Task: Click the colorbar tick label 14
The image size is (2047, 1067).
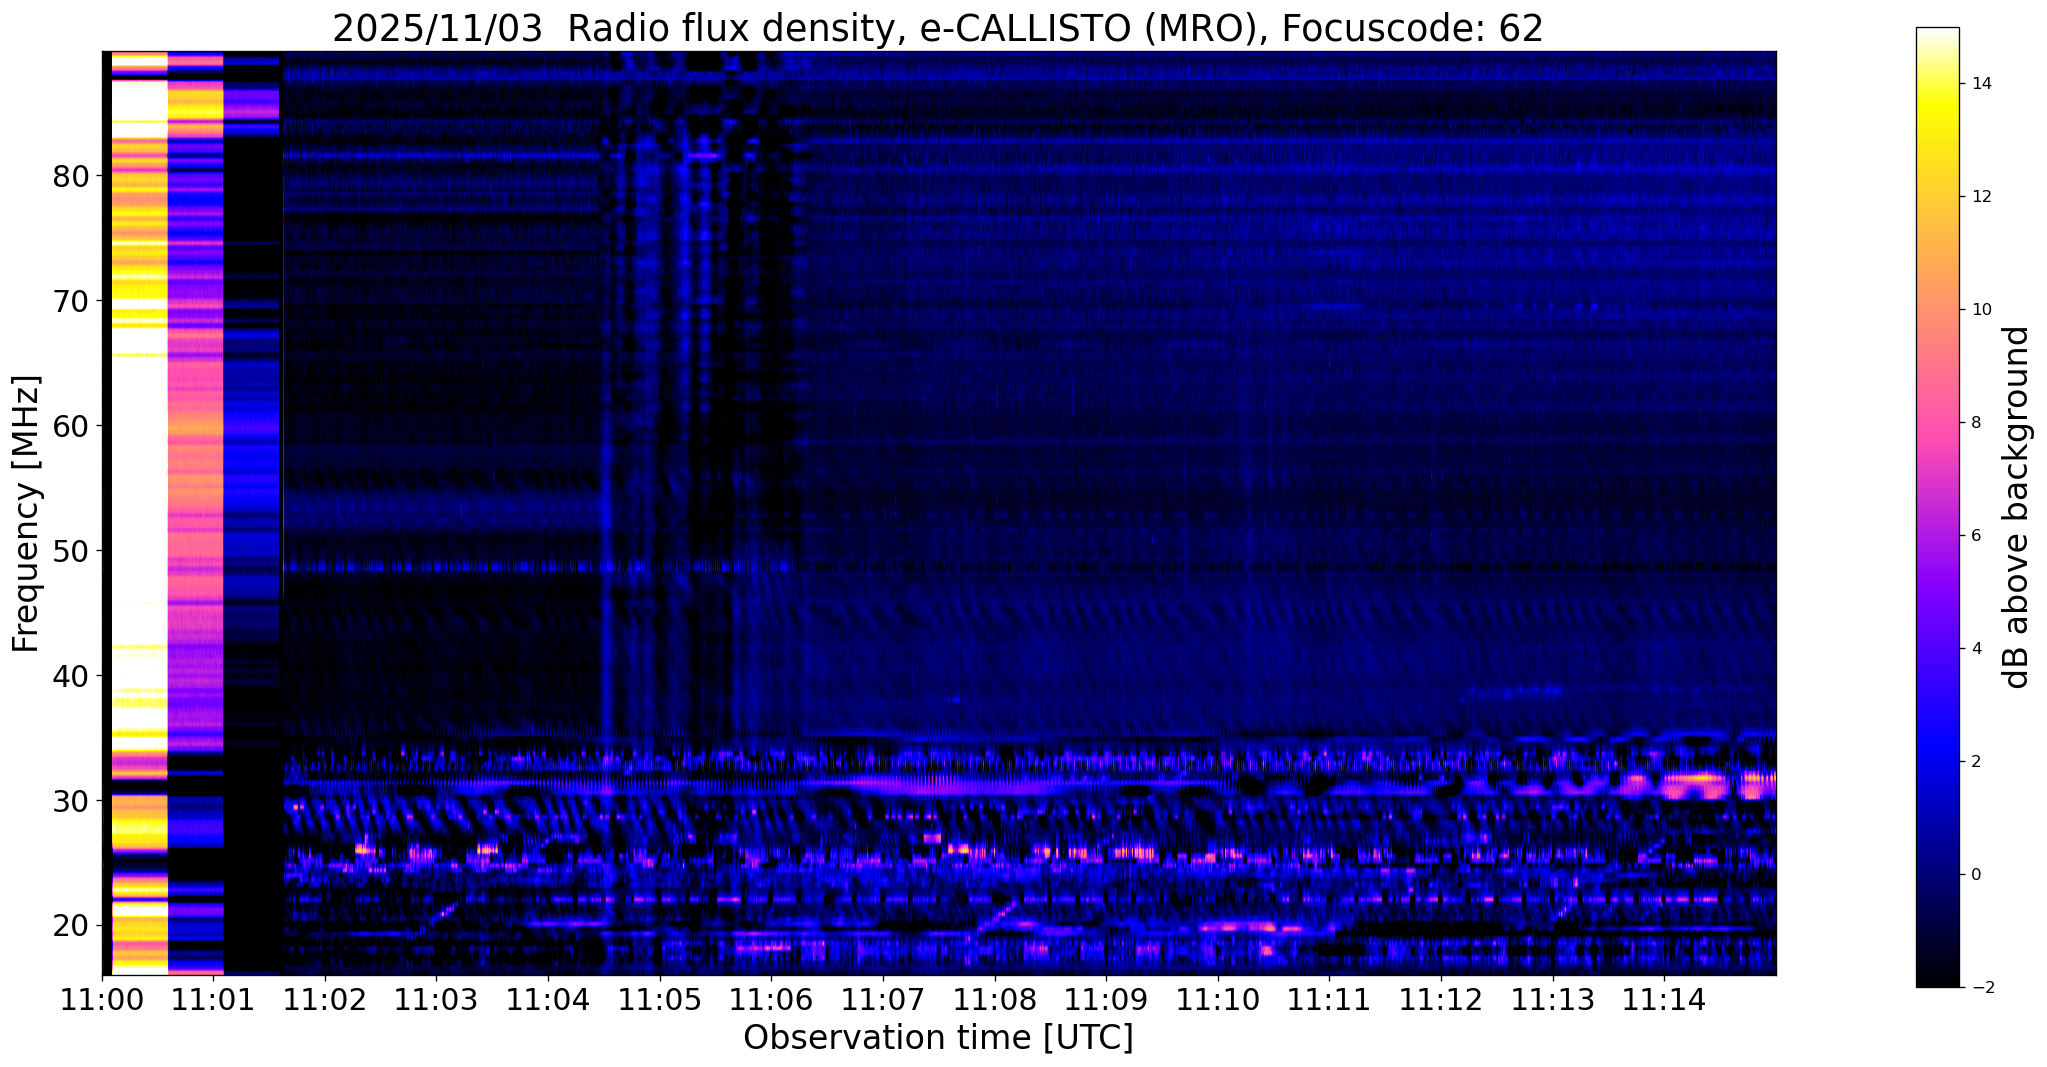Action: tap(1980, 84)
